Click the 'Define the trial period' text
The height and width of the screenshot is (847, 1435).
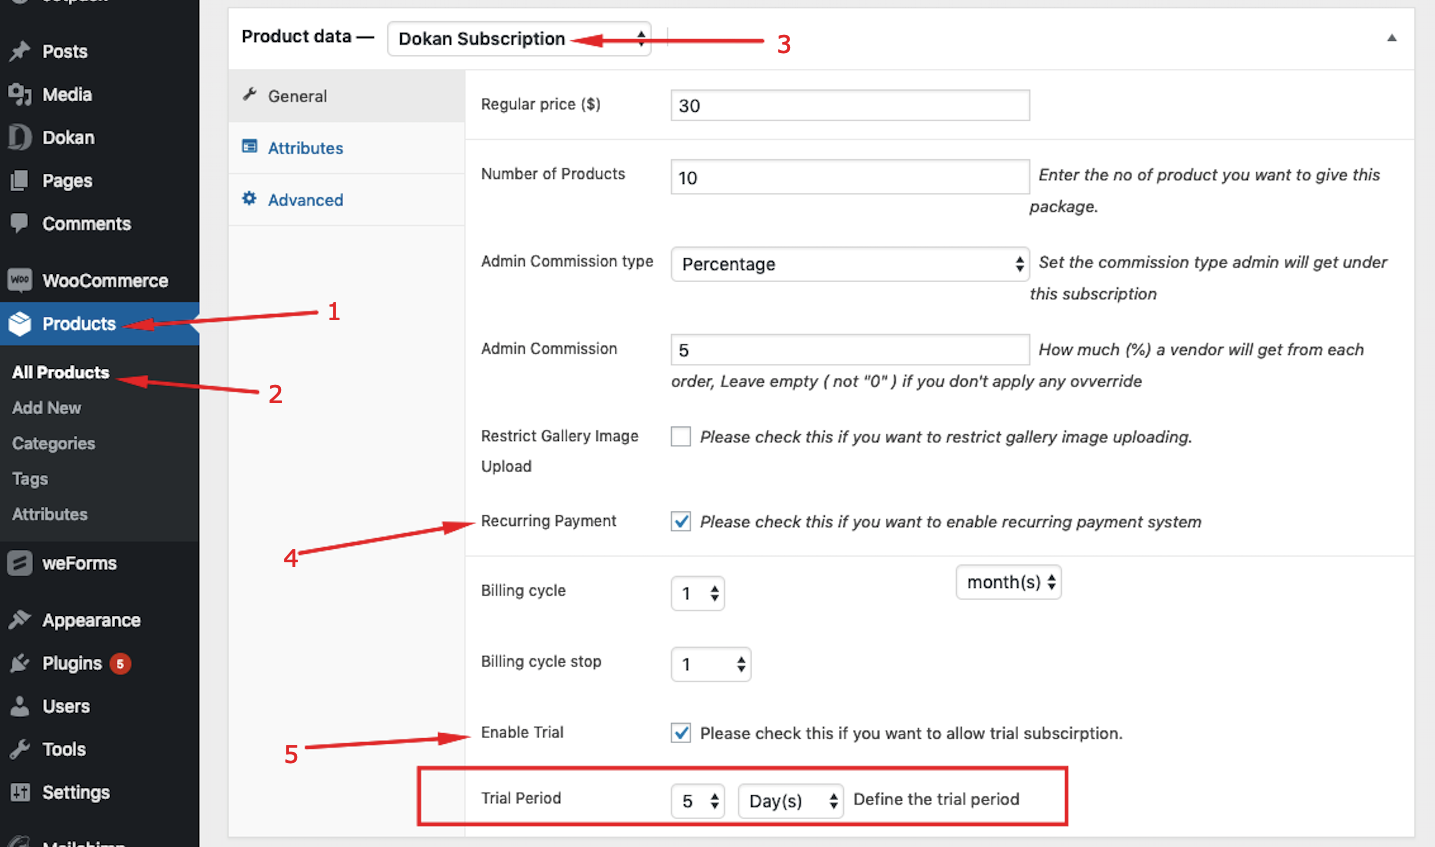pyautogui.click(x=936, y=799)
